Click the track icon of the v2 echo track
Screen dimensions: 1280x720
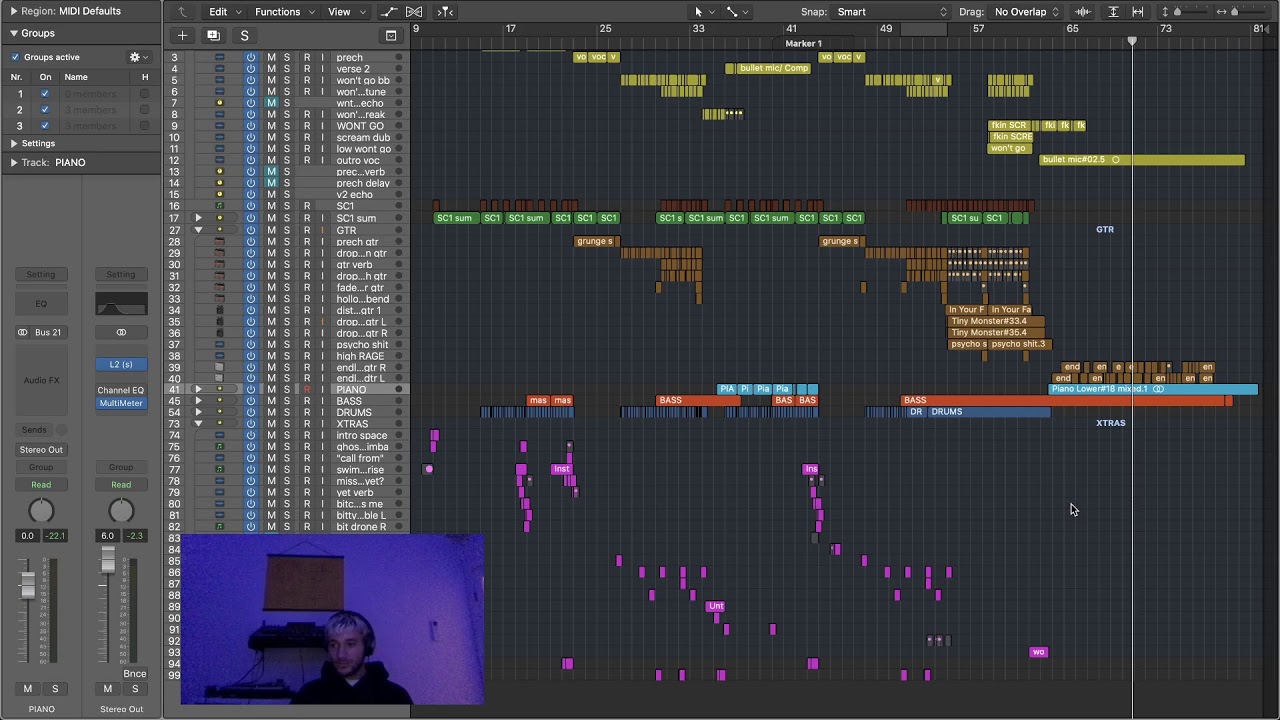(x=220, y=195)
